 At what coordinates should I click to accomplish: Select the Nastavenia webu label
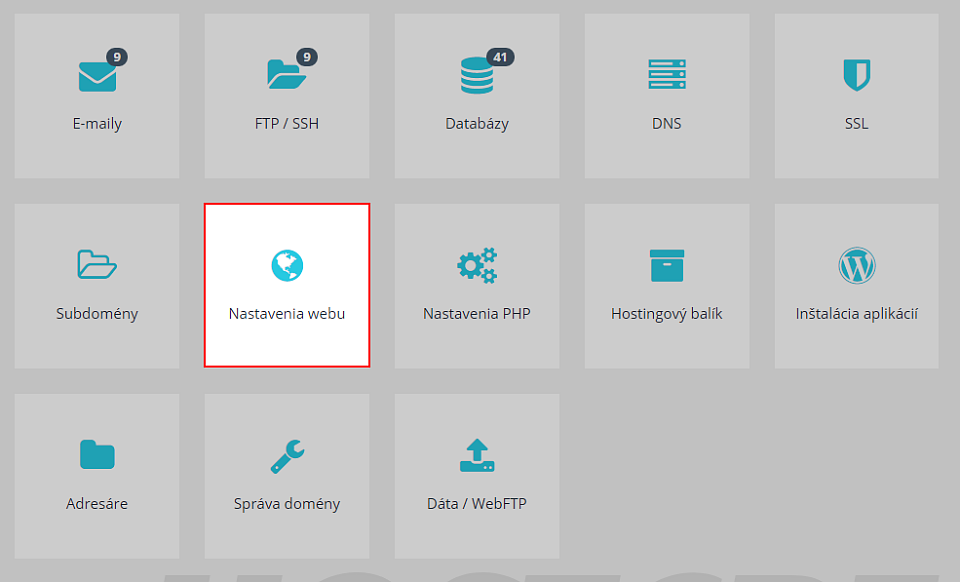(287, 314)
